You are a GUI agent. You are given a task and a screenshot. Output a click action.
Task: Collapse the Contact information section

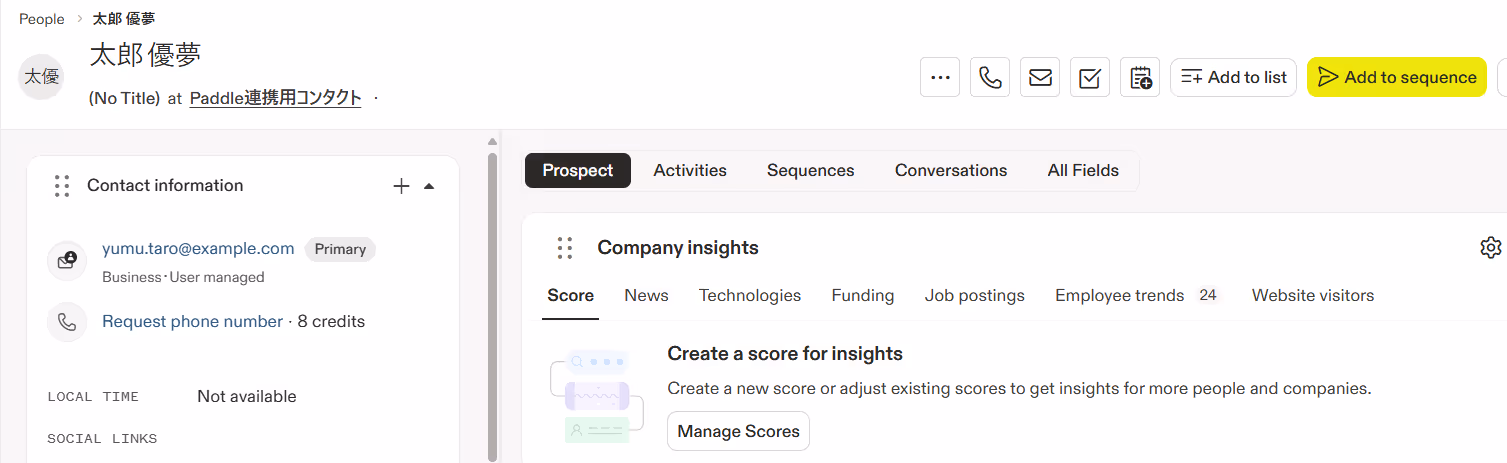(x=429, y=186)
